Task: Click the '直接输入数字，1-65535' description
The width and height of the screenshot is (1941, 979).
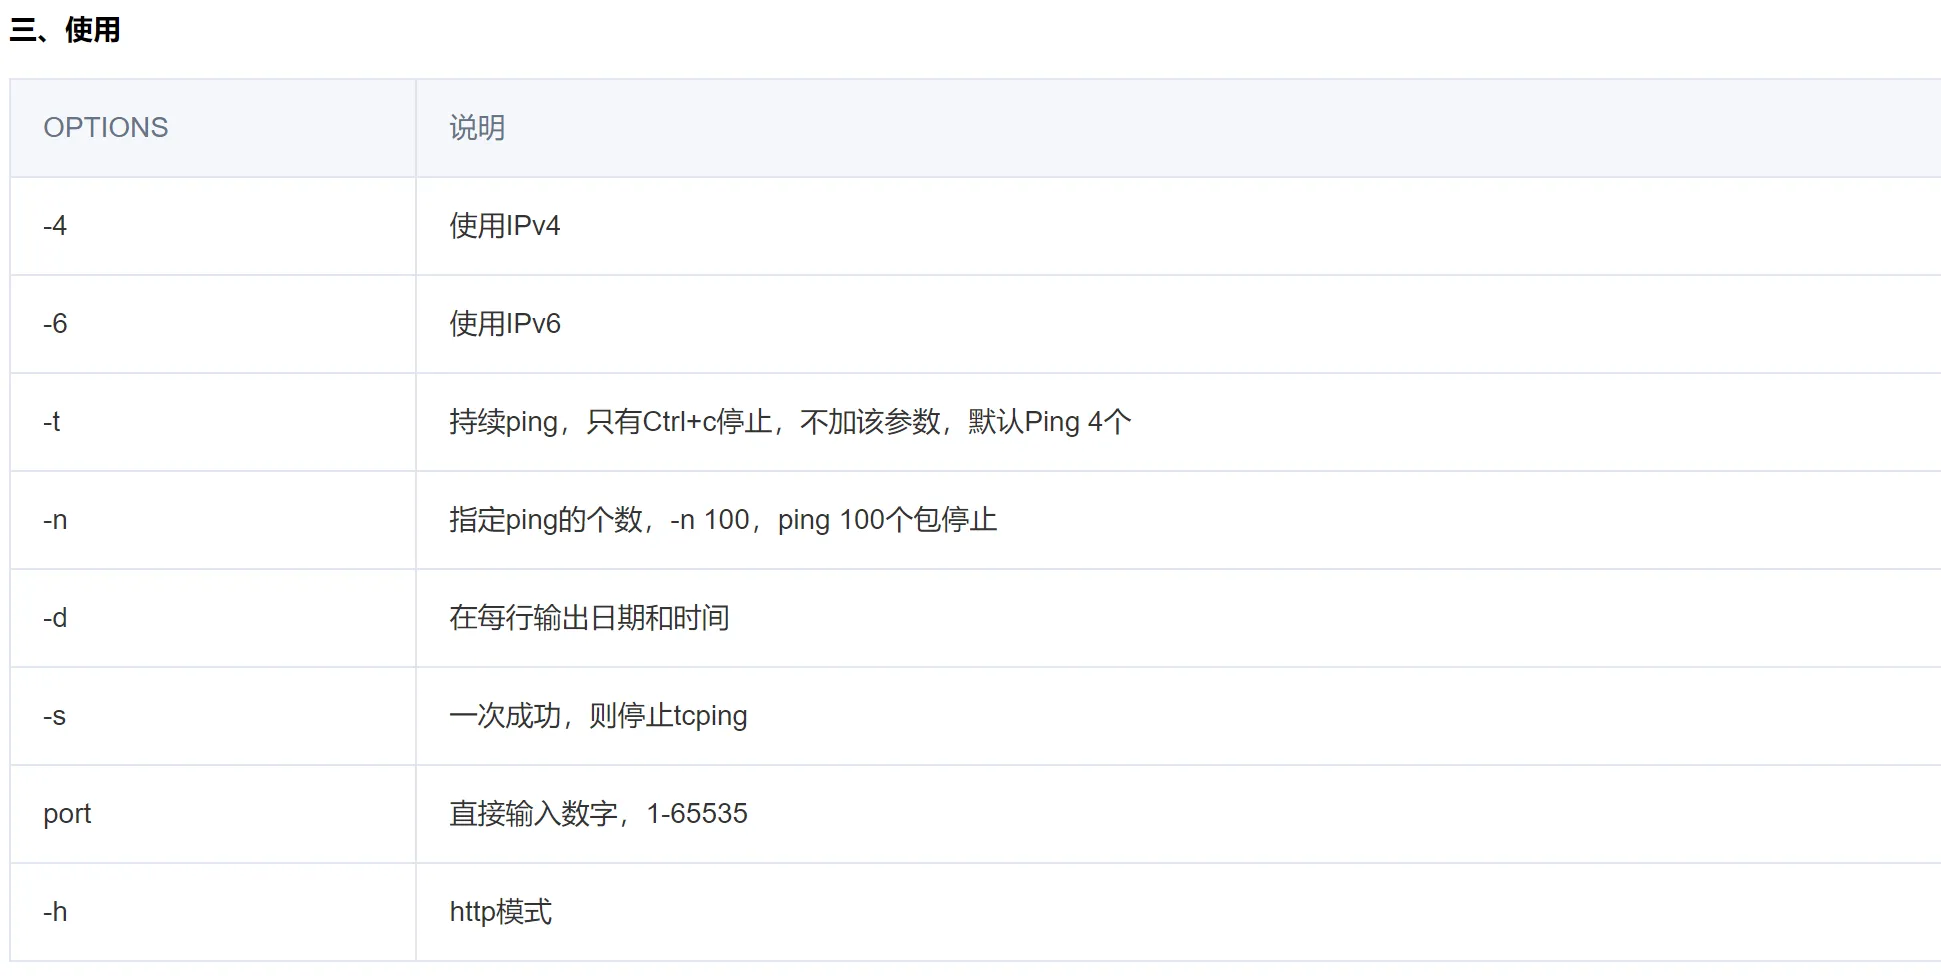Action: coord(598,814)
